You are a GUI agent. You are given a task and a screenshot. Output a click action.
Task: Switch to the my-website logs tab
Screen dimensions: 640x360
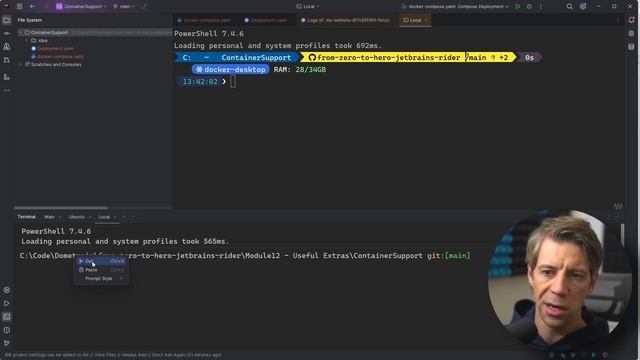345,20
